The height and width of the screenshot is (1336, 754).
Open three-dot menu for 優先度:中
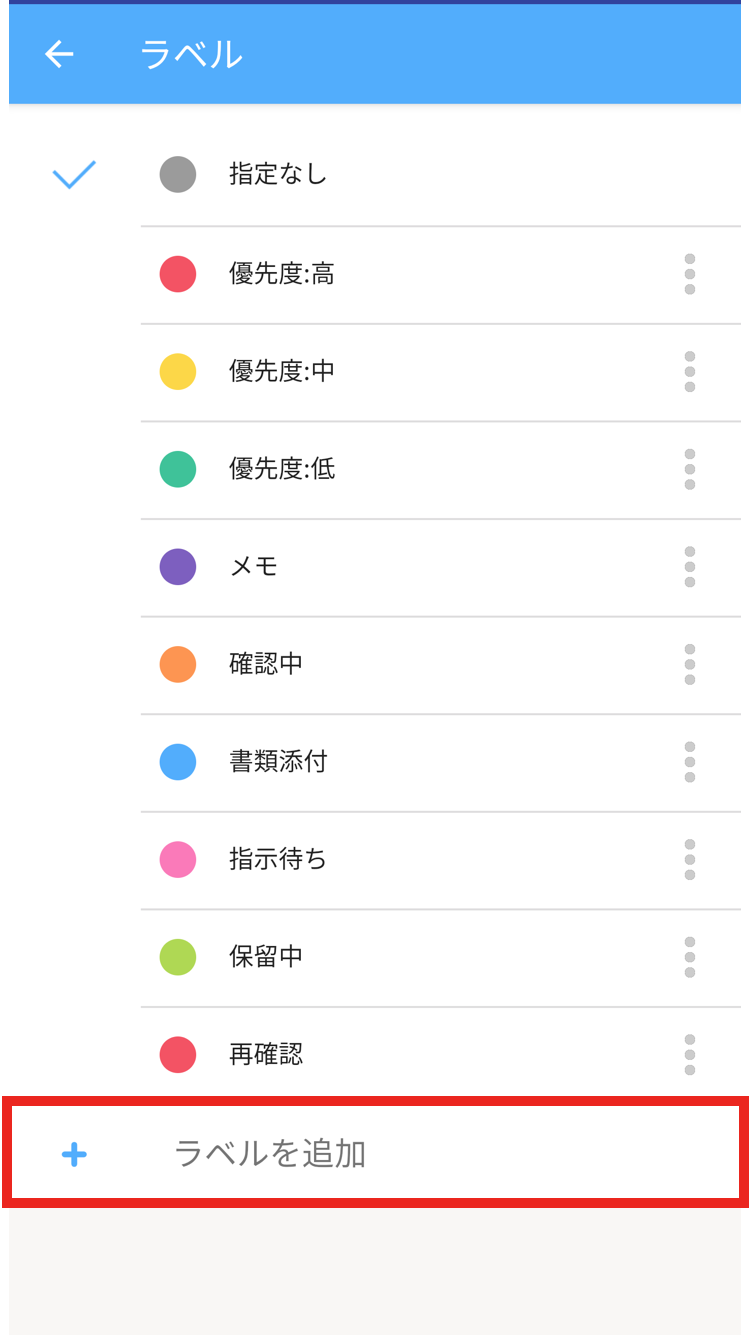[x=689, y=372]
